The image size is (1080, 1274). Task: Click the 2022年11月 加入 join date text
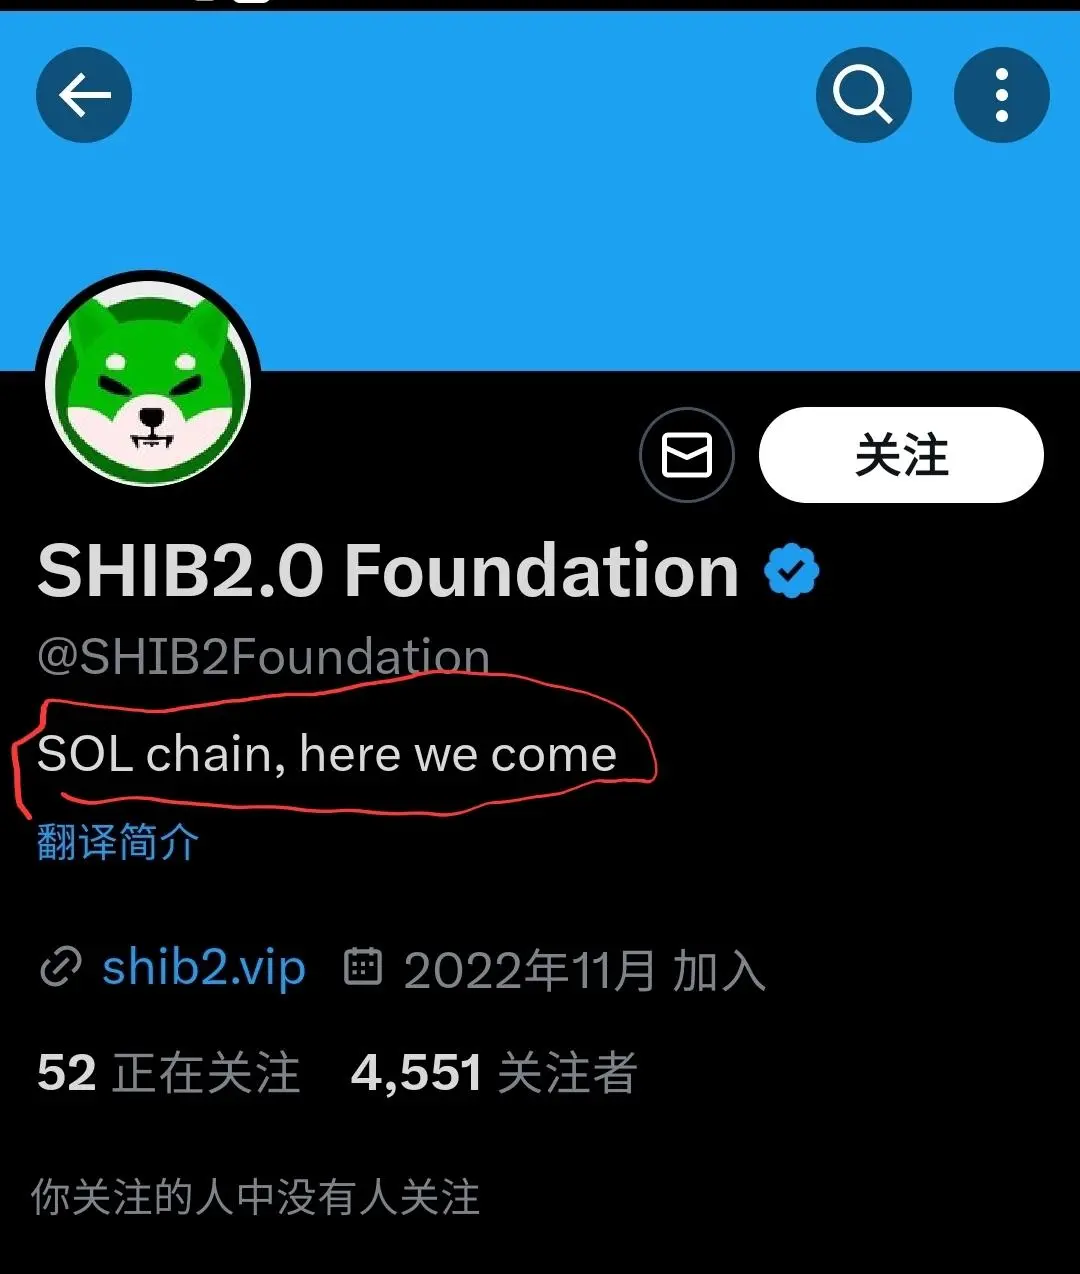pos(585,970)
